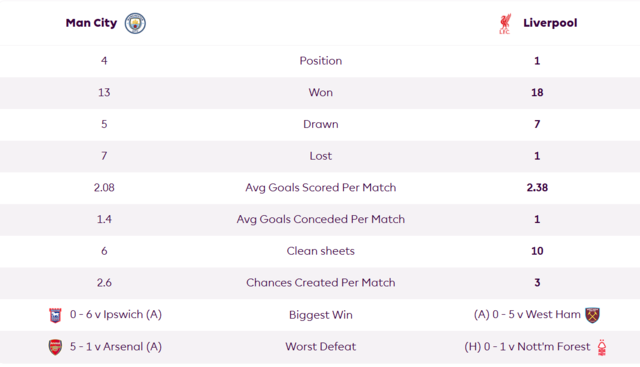Open the 0 - 1 v Nott'm Forest defeat
This screenshot has height=367, width=640.
[x=527, y=347]
